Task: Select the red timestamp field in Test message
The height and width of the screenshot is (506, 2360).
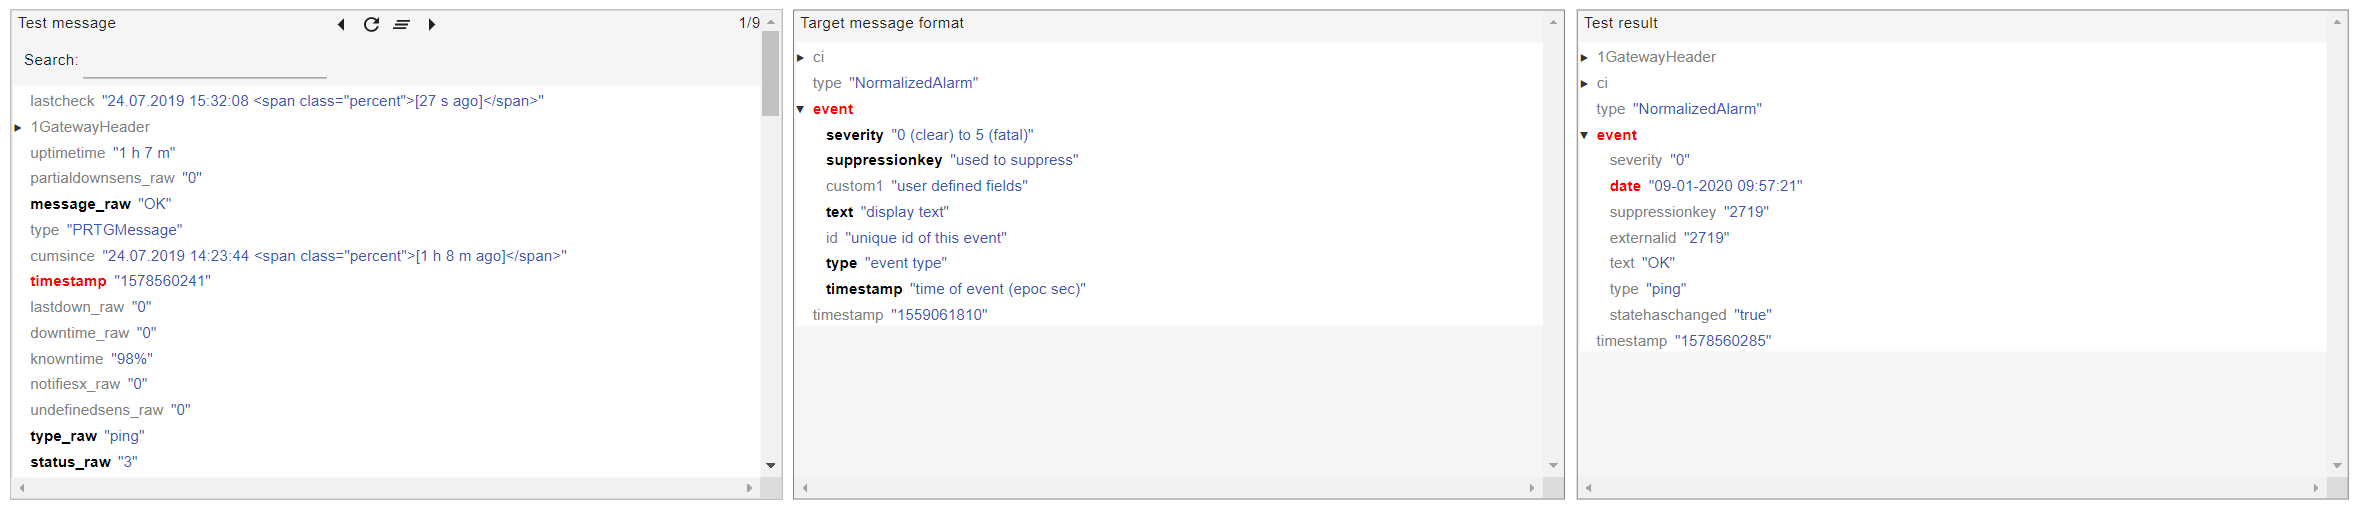Action: [x=120, y=281]
